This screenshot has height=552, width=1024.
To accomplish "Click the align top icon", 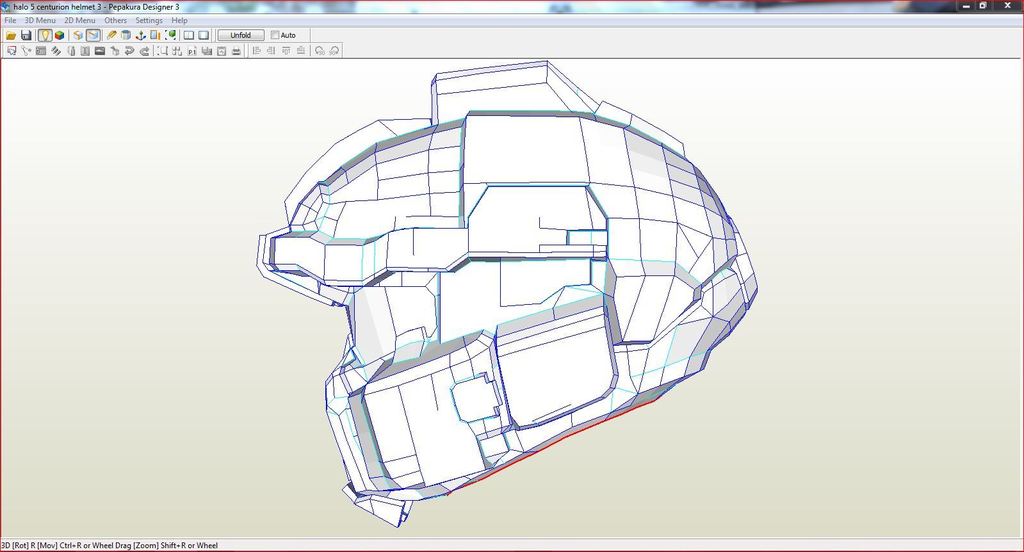I will (286, 50).
